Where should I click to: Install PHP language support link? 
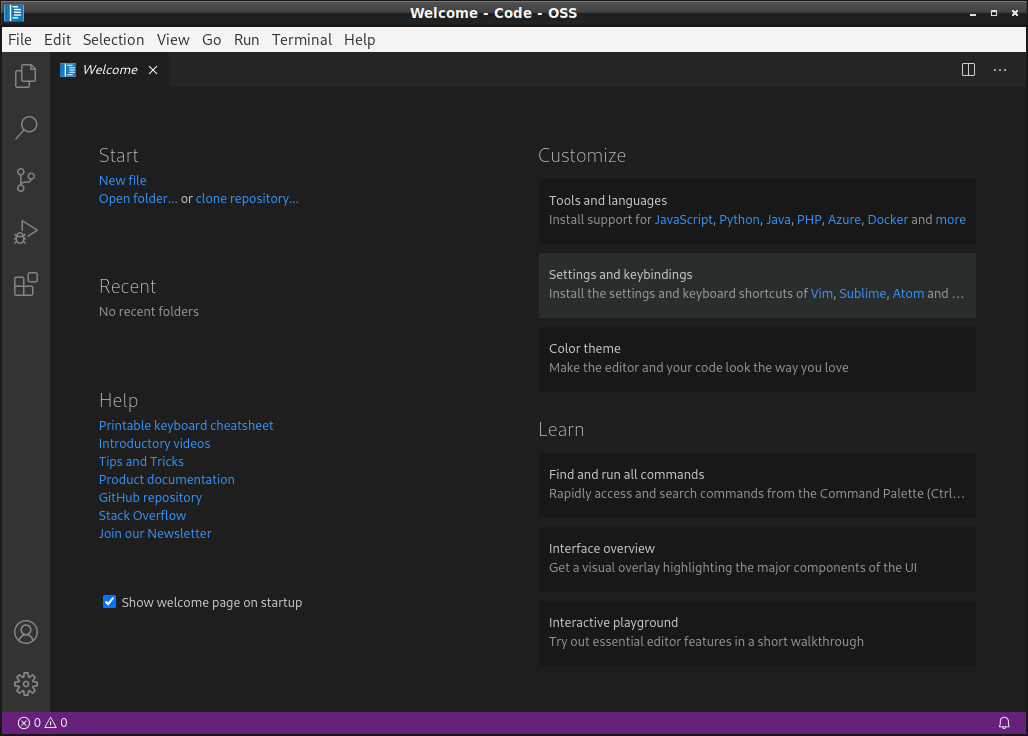[x=809, y=220]
